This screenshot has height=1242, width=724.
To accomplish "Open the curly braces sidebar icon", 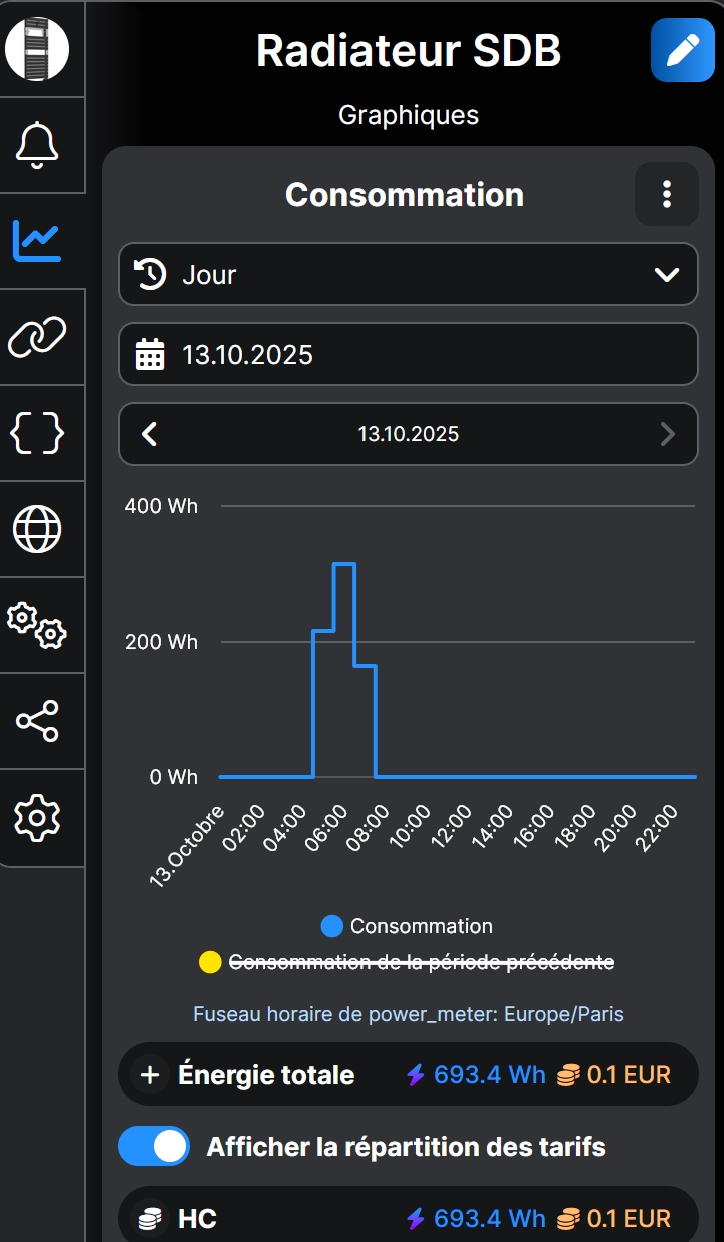I will pos(38,433).
